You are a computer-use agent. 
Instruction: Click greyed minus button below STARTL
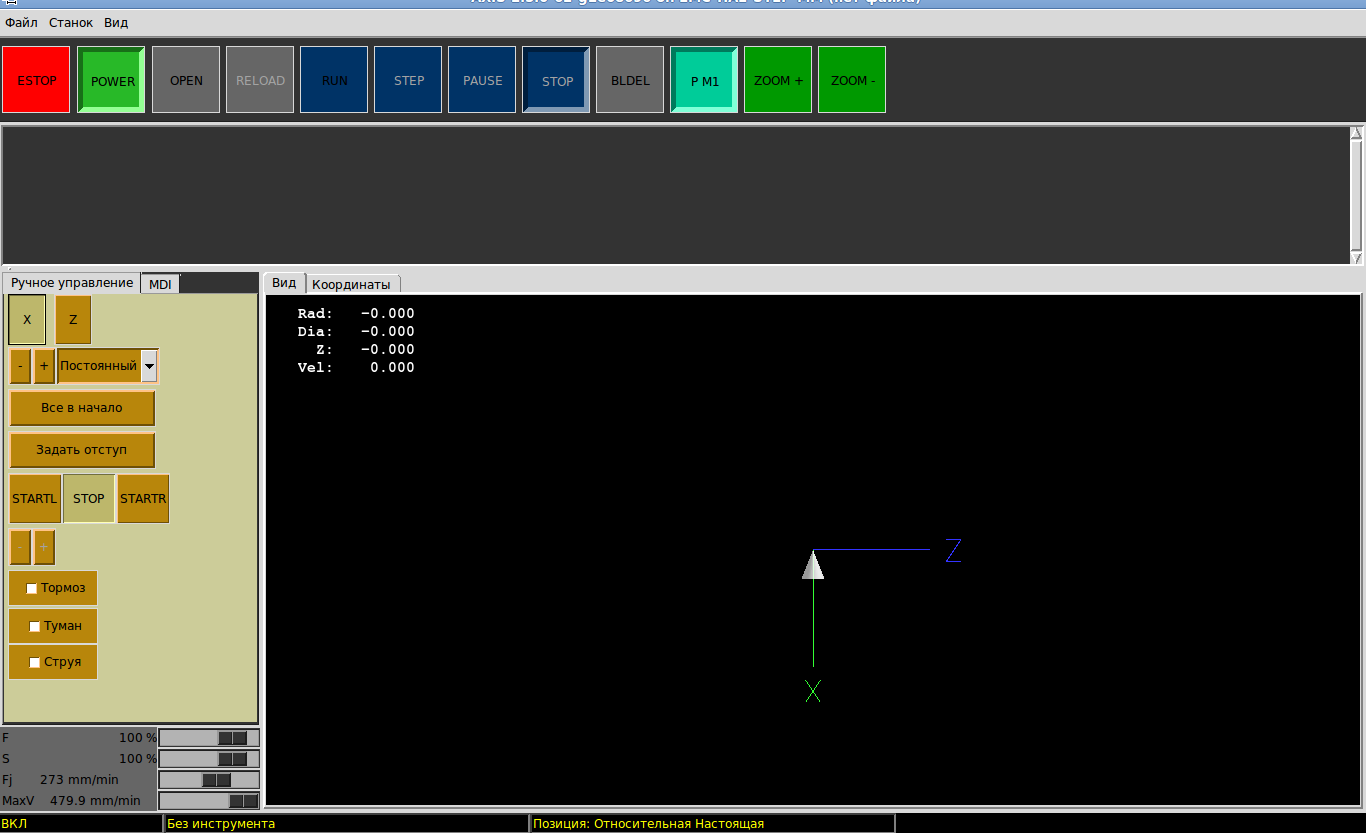[x=20, y=547]
